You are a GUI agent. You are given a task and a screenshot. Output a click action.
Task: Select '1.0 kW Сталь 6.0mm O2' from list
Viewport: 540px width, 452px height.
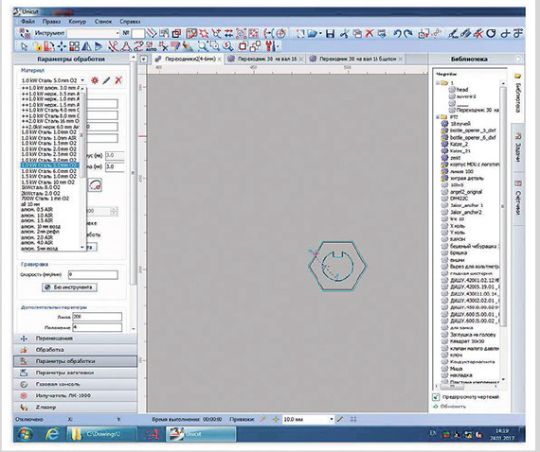pyautogui.click(x=49, y=171)
